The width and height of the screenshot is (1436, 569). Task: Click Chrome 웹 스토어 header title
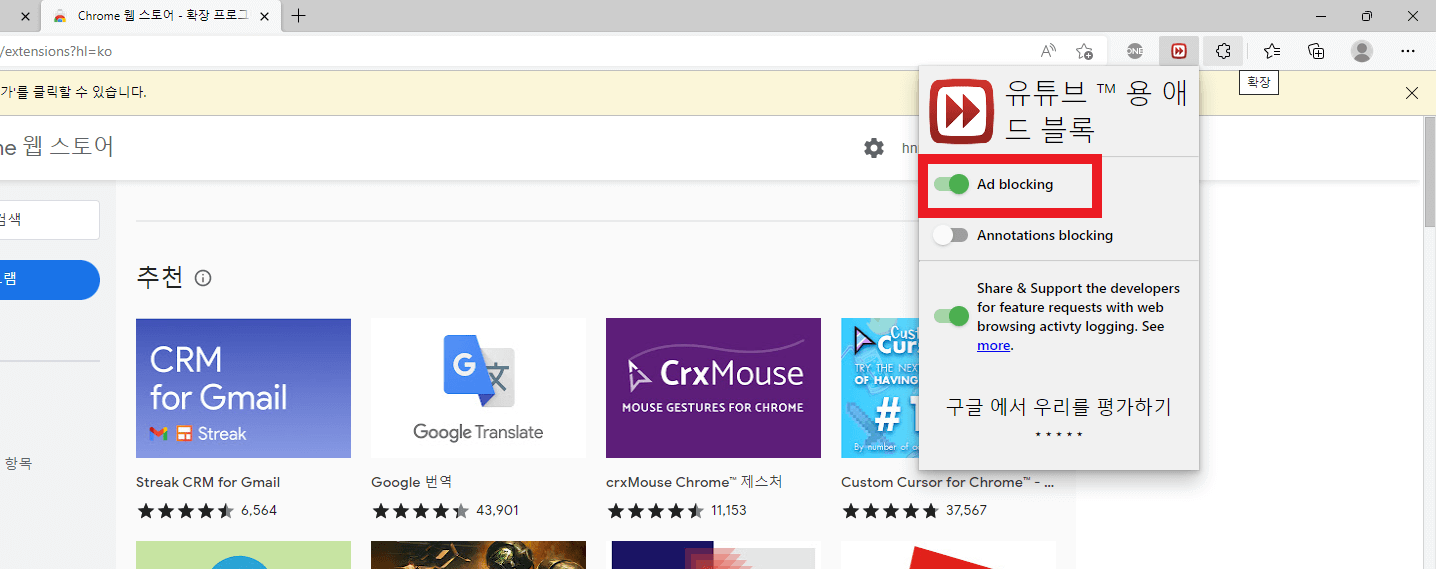tap(57, 147)
